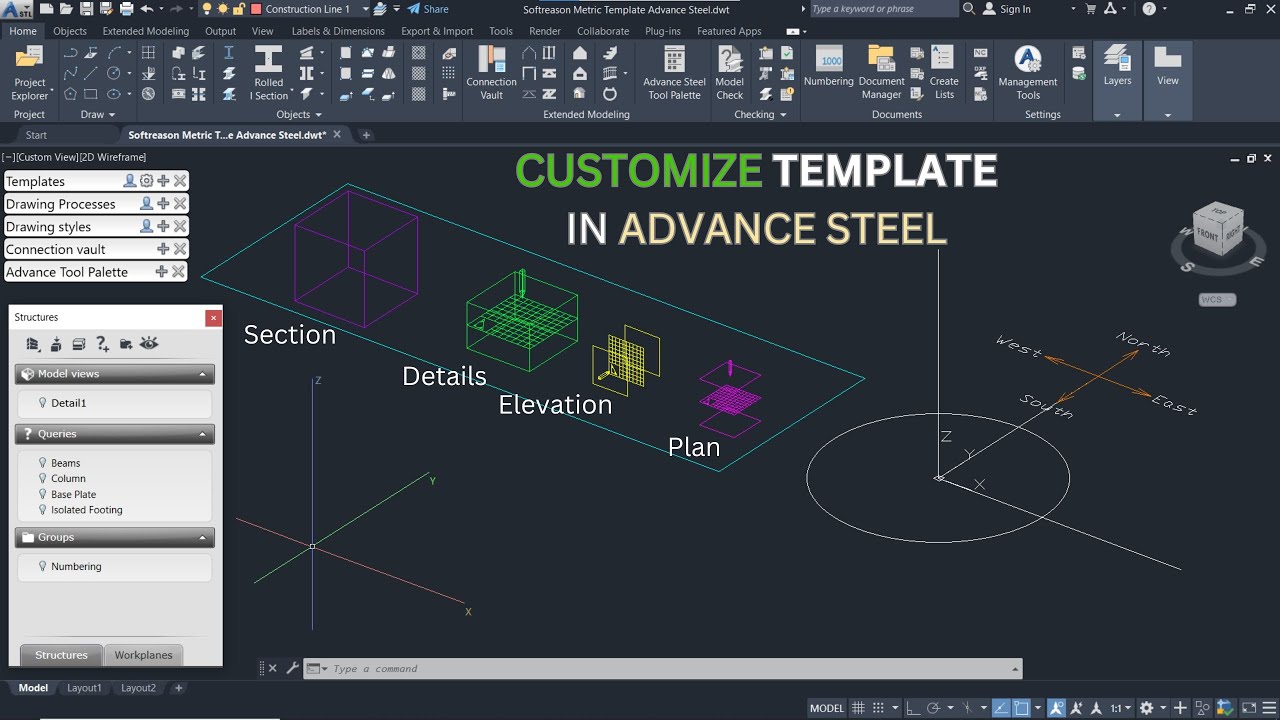
Task: Toggle Ortho mode in status bar
Action: 913,708
